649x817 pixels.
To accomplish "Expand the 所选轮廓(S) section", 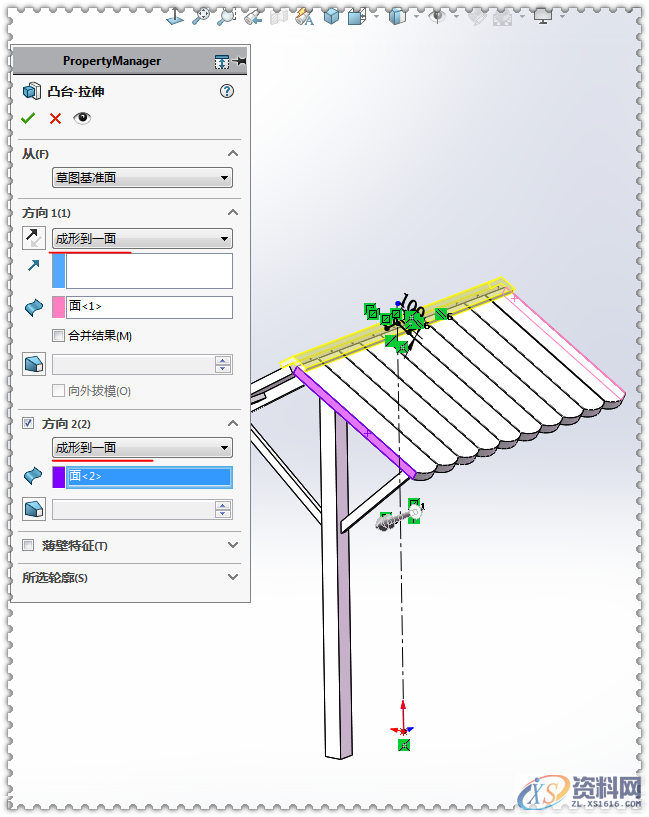I will [233, 577].
